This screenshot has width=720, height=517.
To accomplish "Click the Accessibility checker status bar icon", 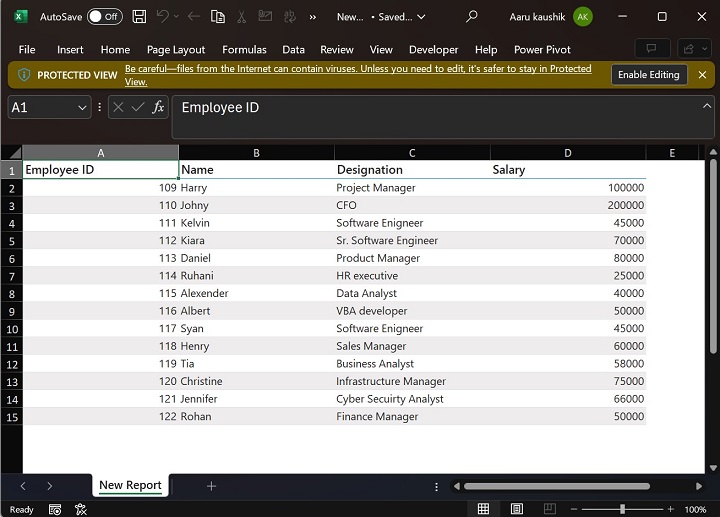I will pos(81,509).
